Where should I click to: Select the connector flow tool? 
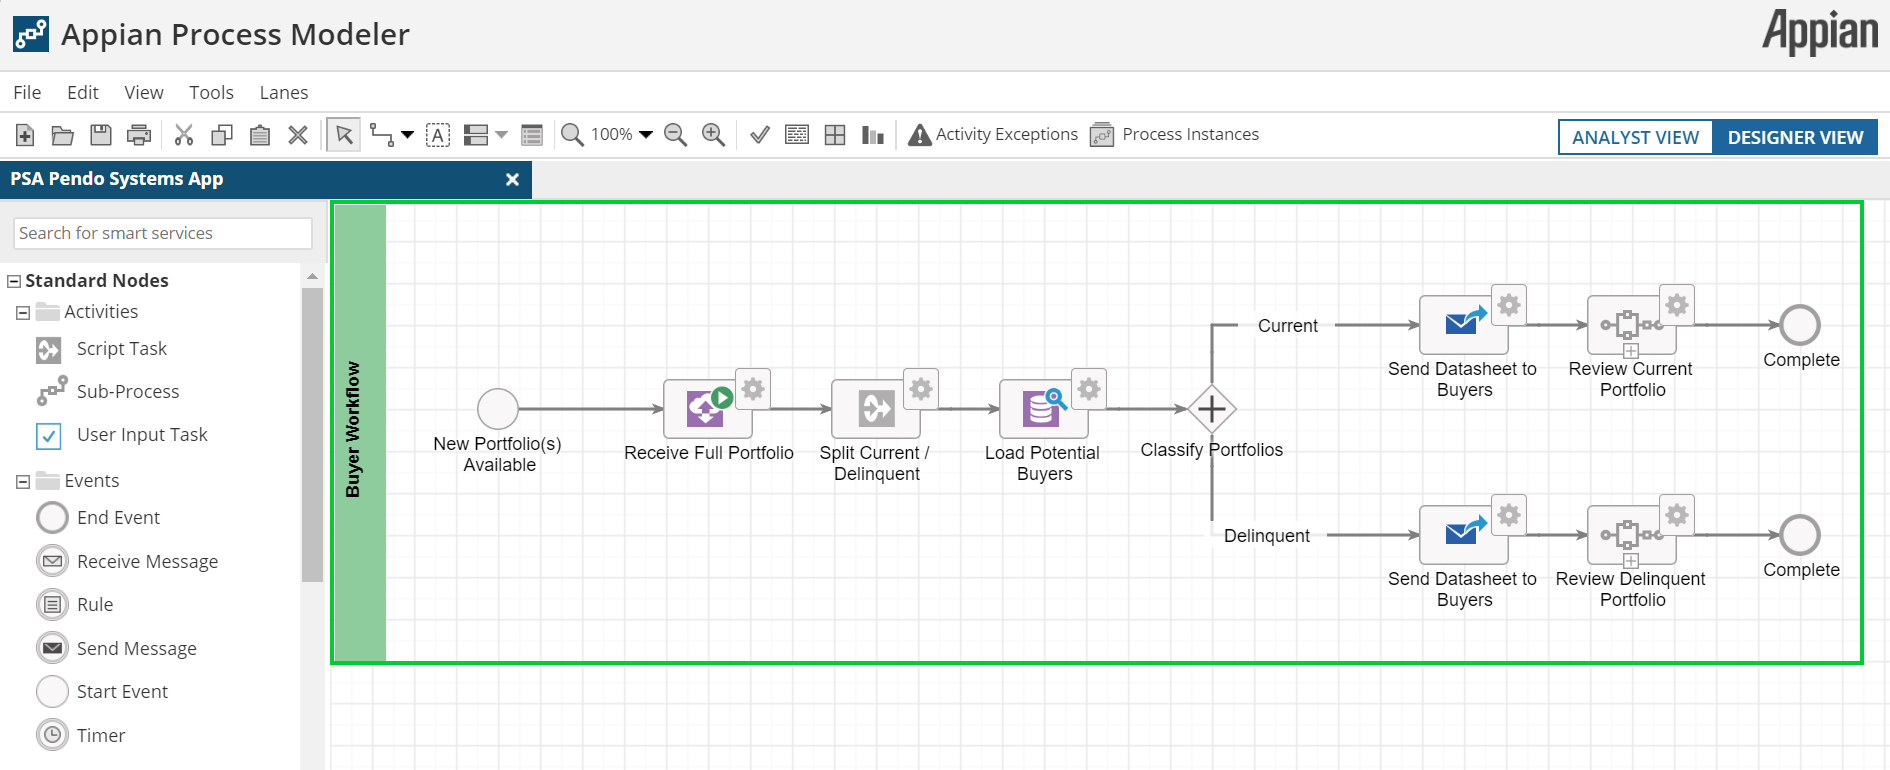pyautogui.click(x=381, y=135)
